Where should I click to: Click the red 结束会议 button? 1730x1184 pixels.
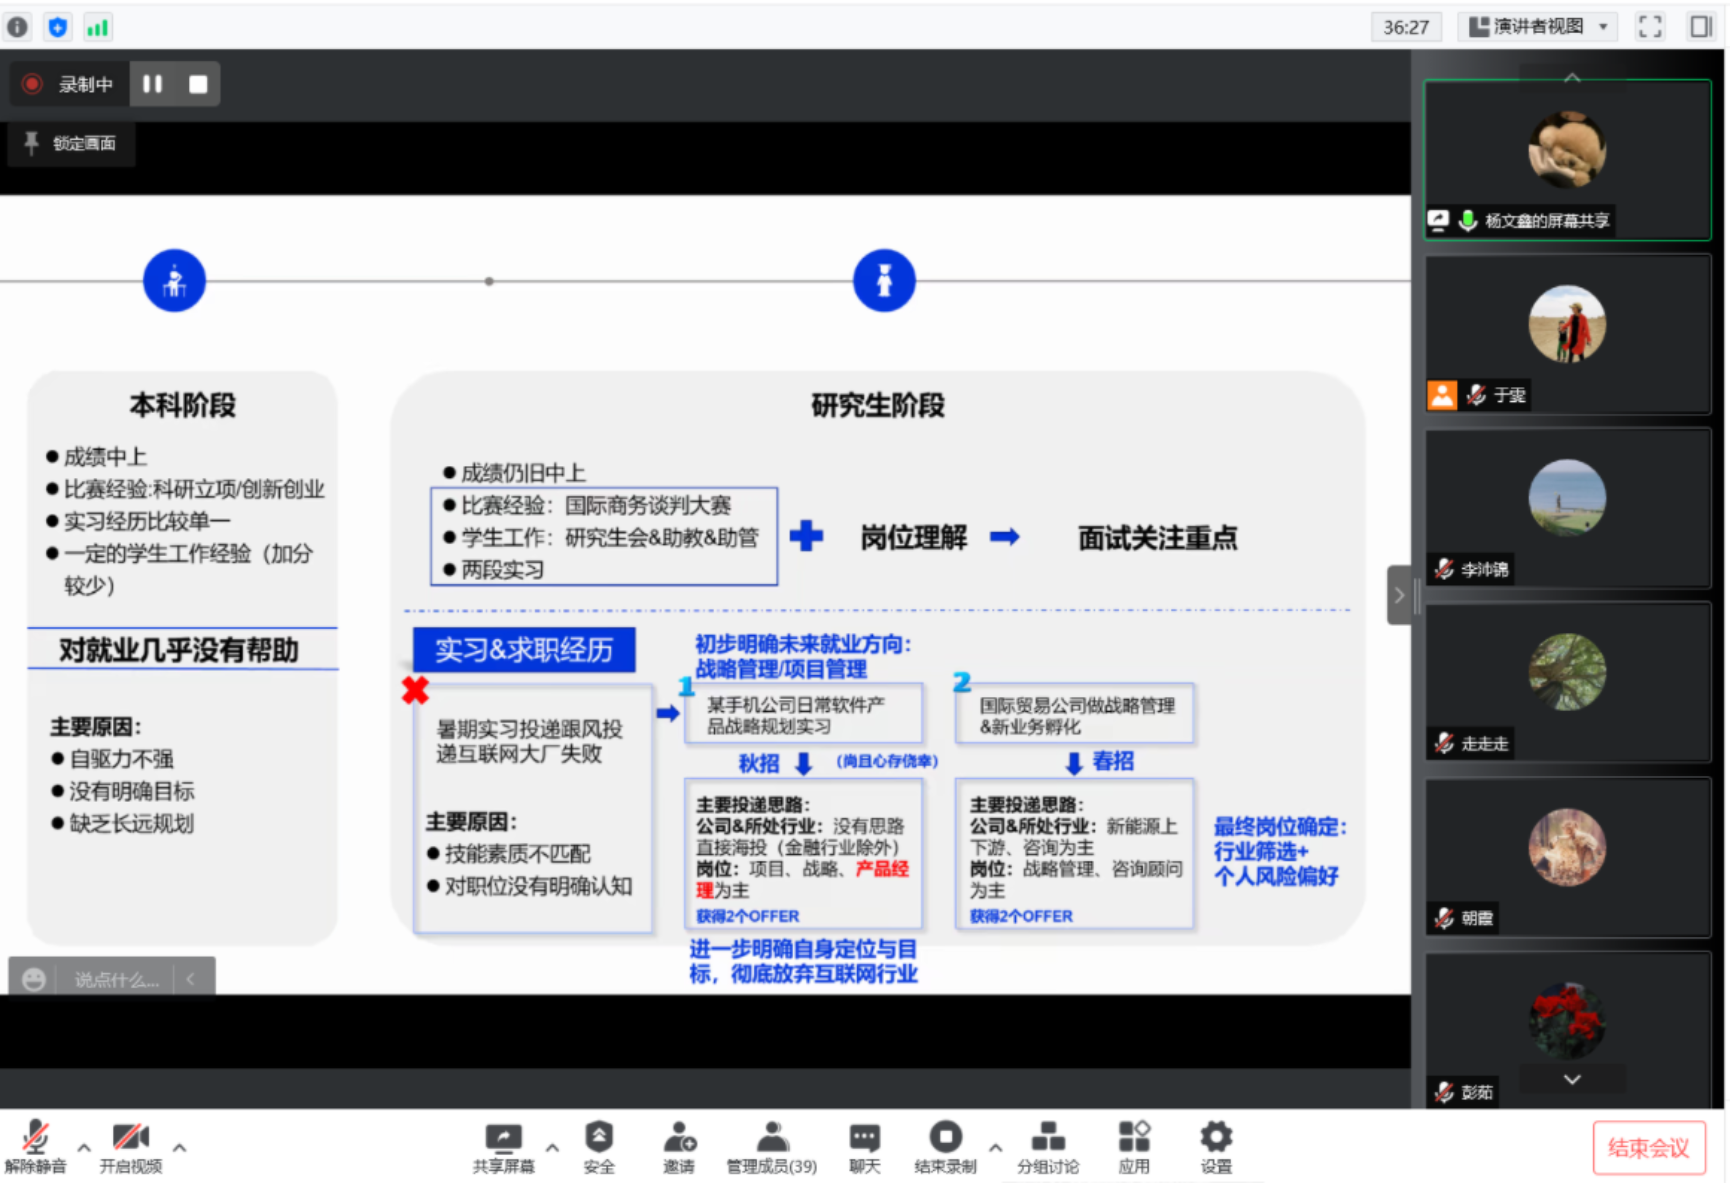point(1648,1147)
